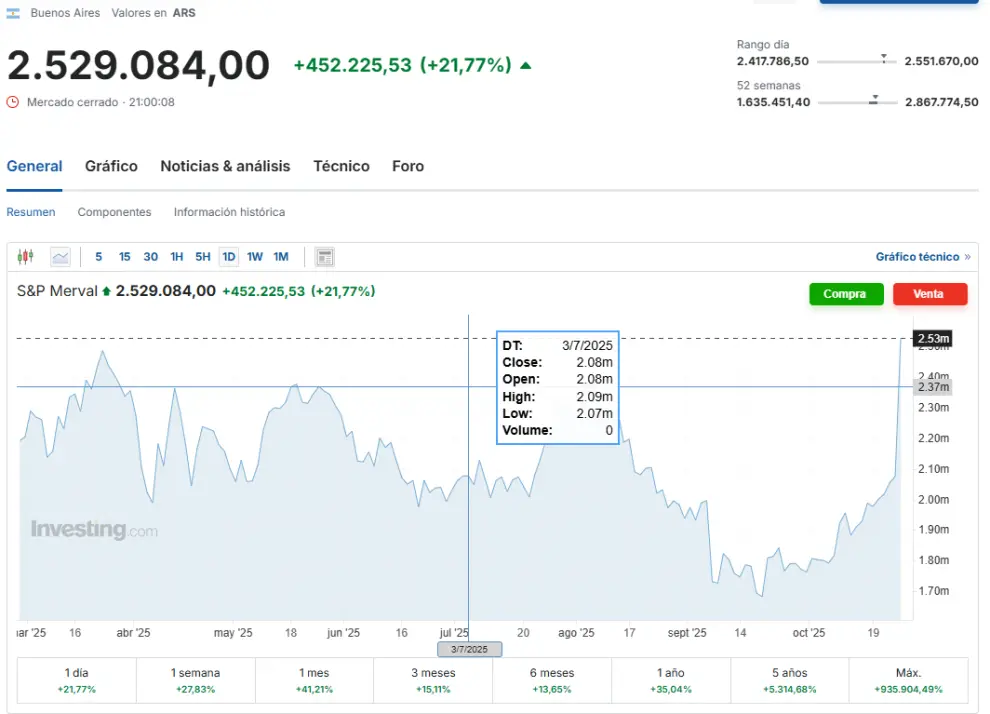Open the chart news/table icon

tap(325, 257)
